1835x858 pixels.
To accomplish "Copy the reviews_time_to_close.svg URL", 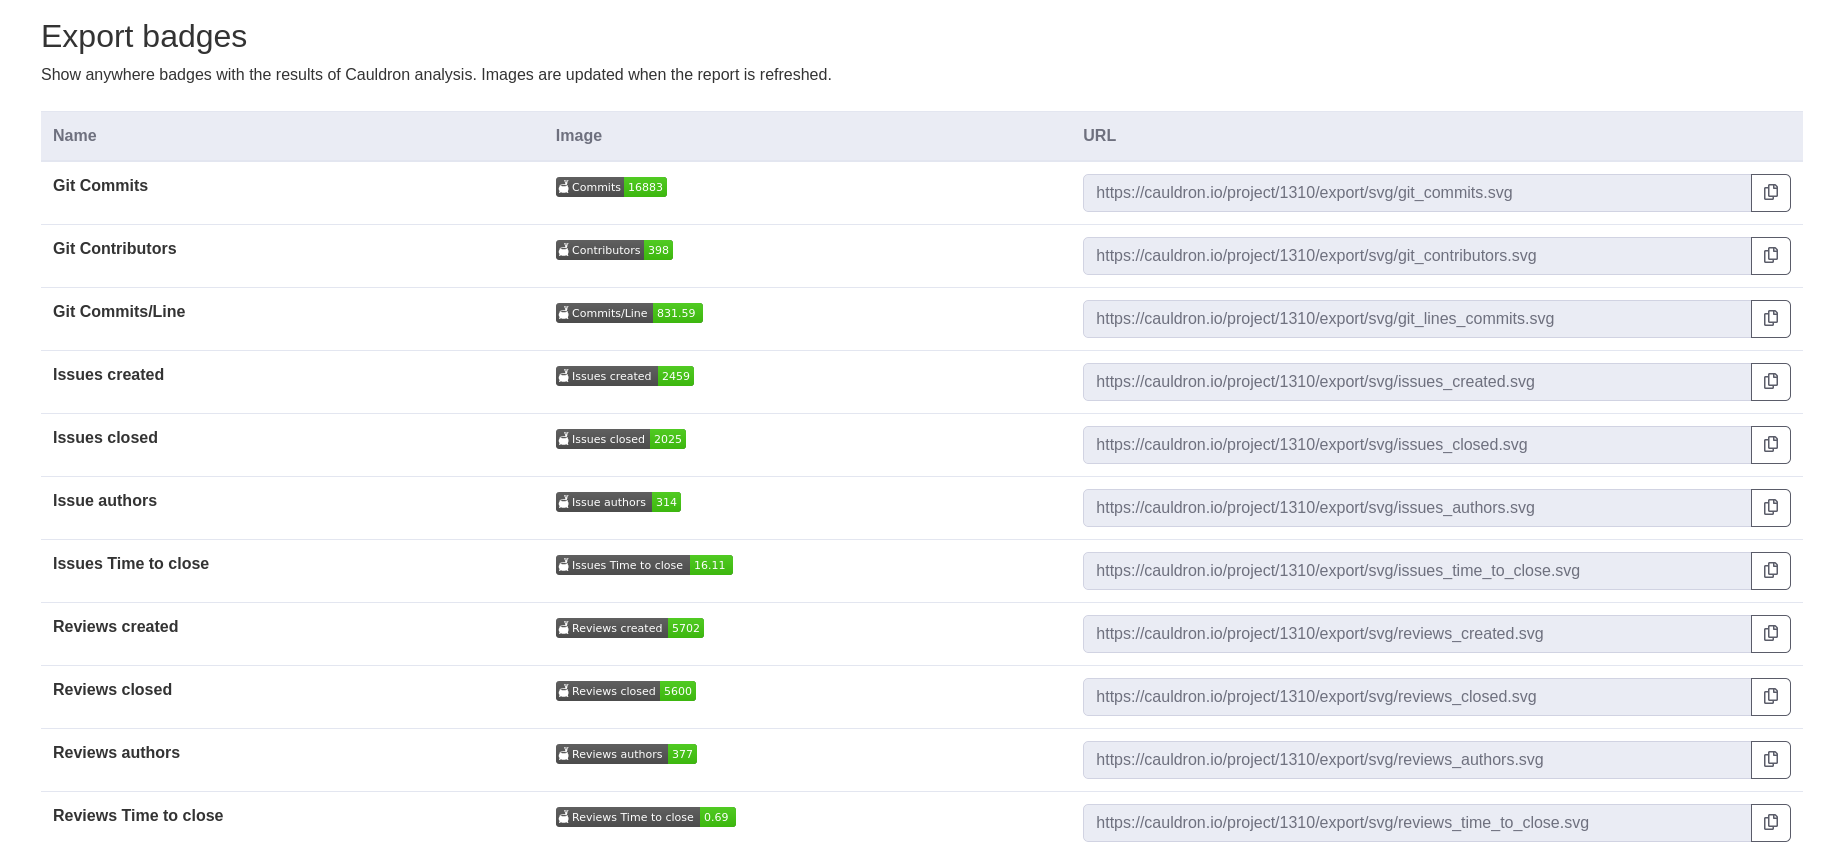I will (x=1770, y=823).
